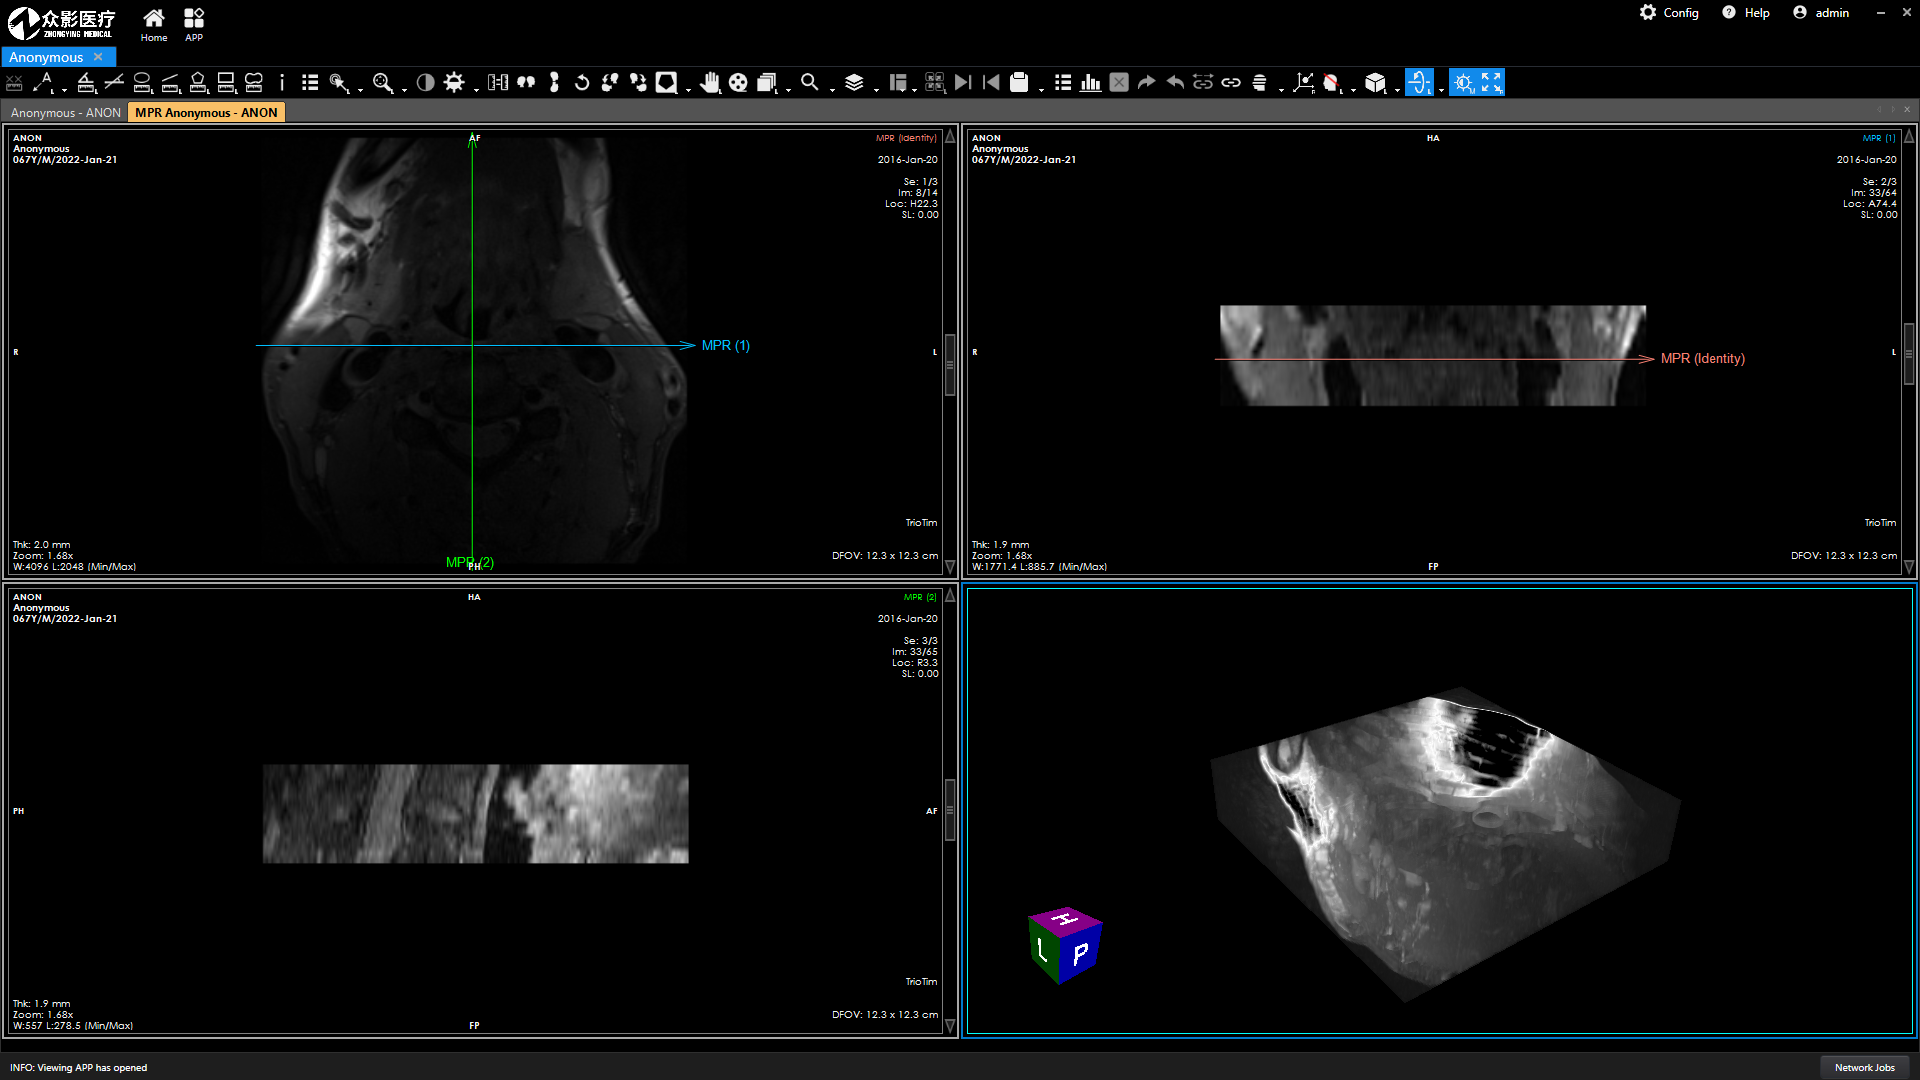
Task: Toggle the link series synchronization
Action: pyautogui.click(x=1231, y=82)
